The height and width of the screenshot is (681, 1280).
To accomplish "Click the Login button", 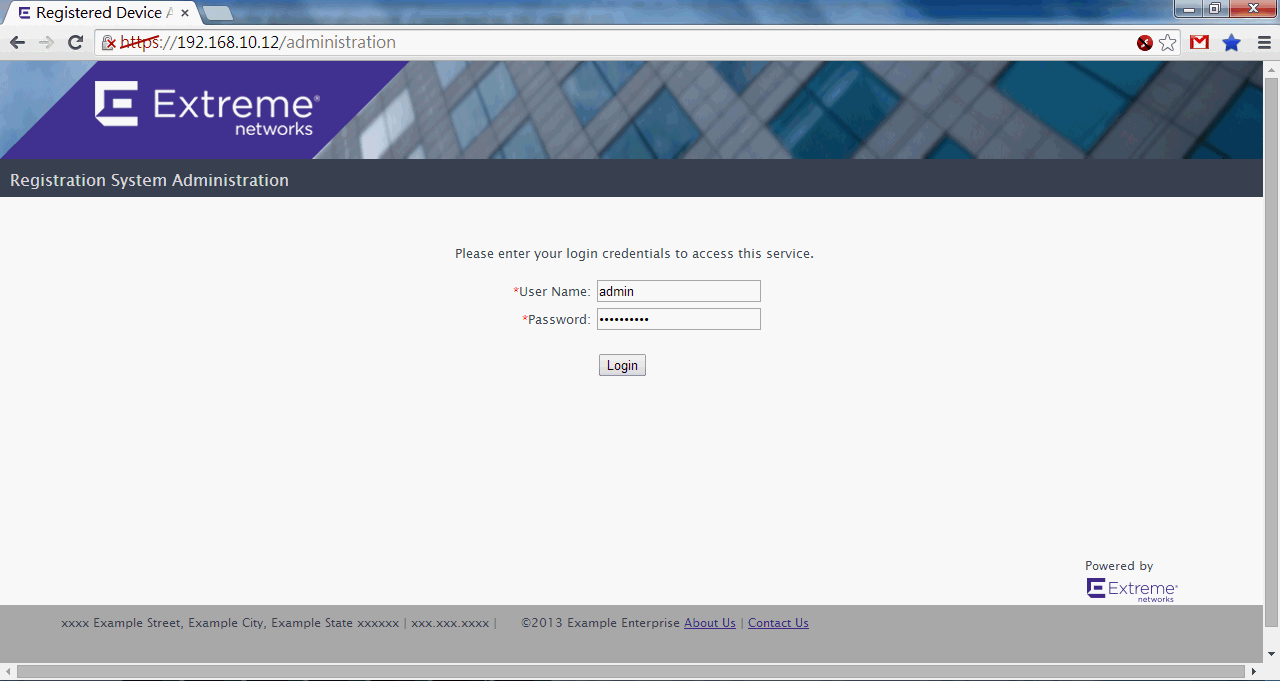I will pyautogui.click(x=622, y=365).
